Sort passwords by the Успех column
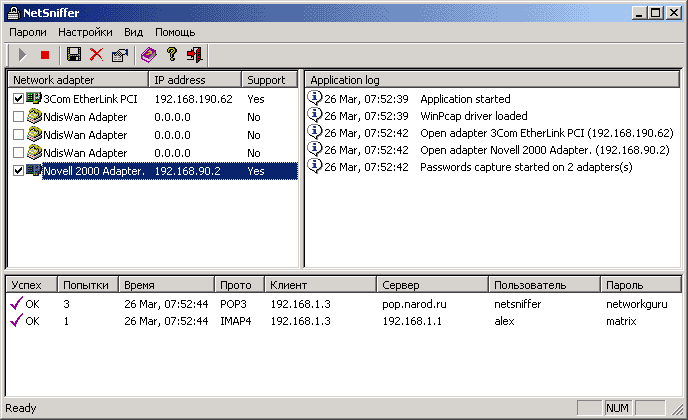Screen dimensions: 688x420 [x=32, y=285]
